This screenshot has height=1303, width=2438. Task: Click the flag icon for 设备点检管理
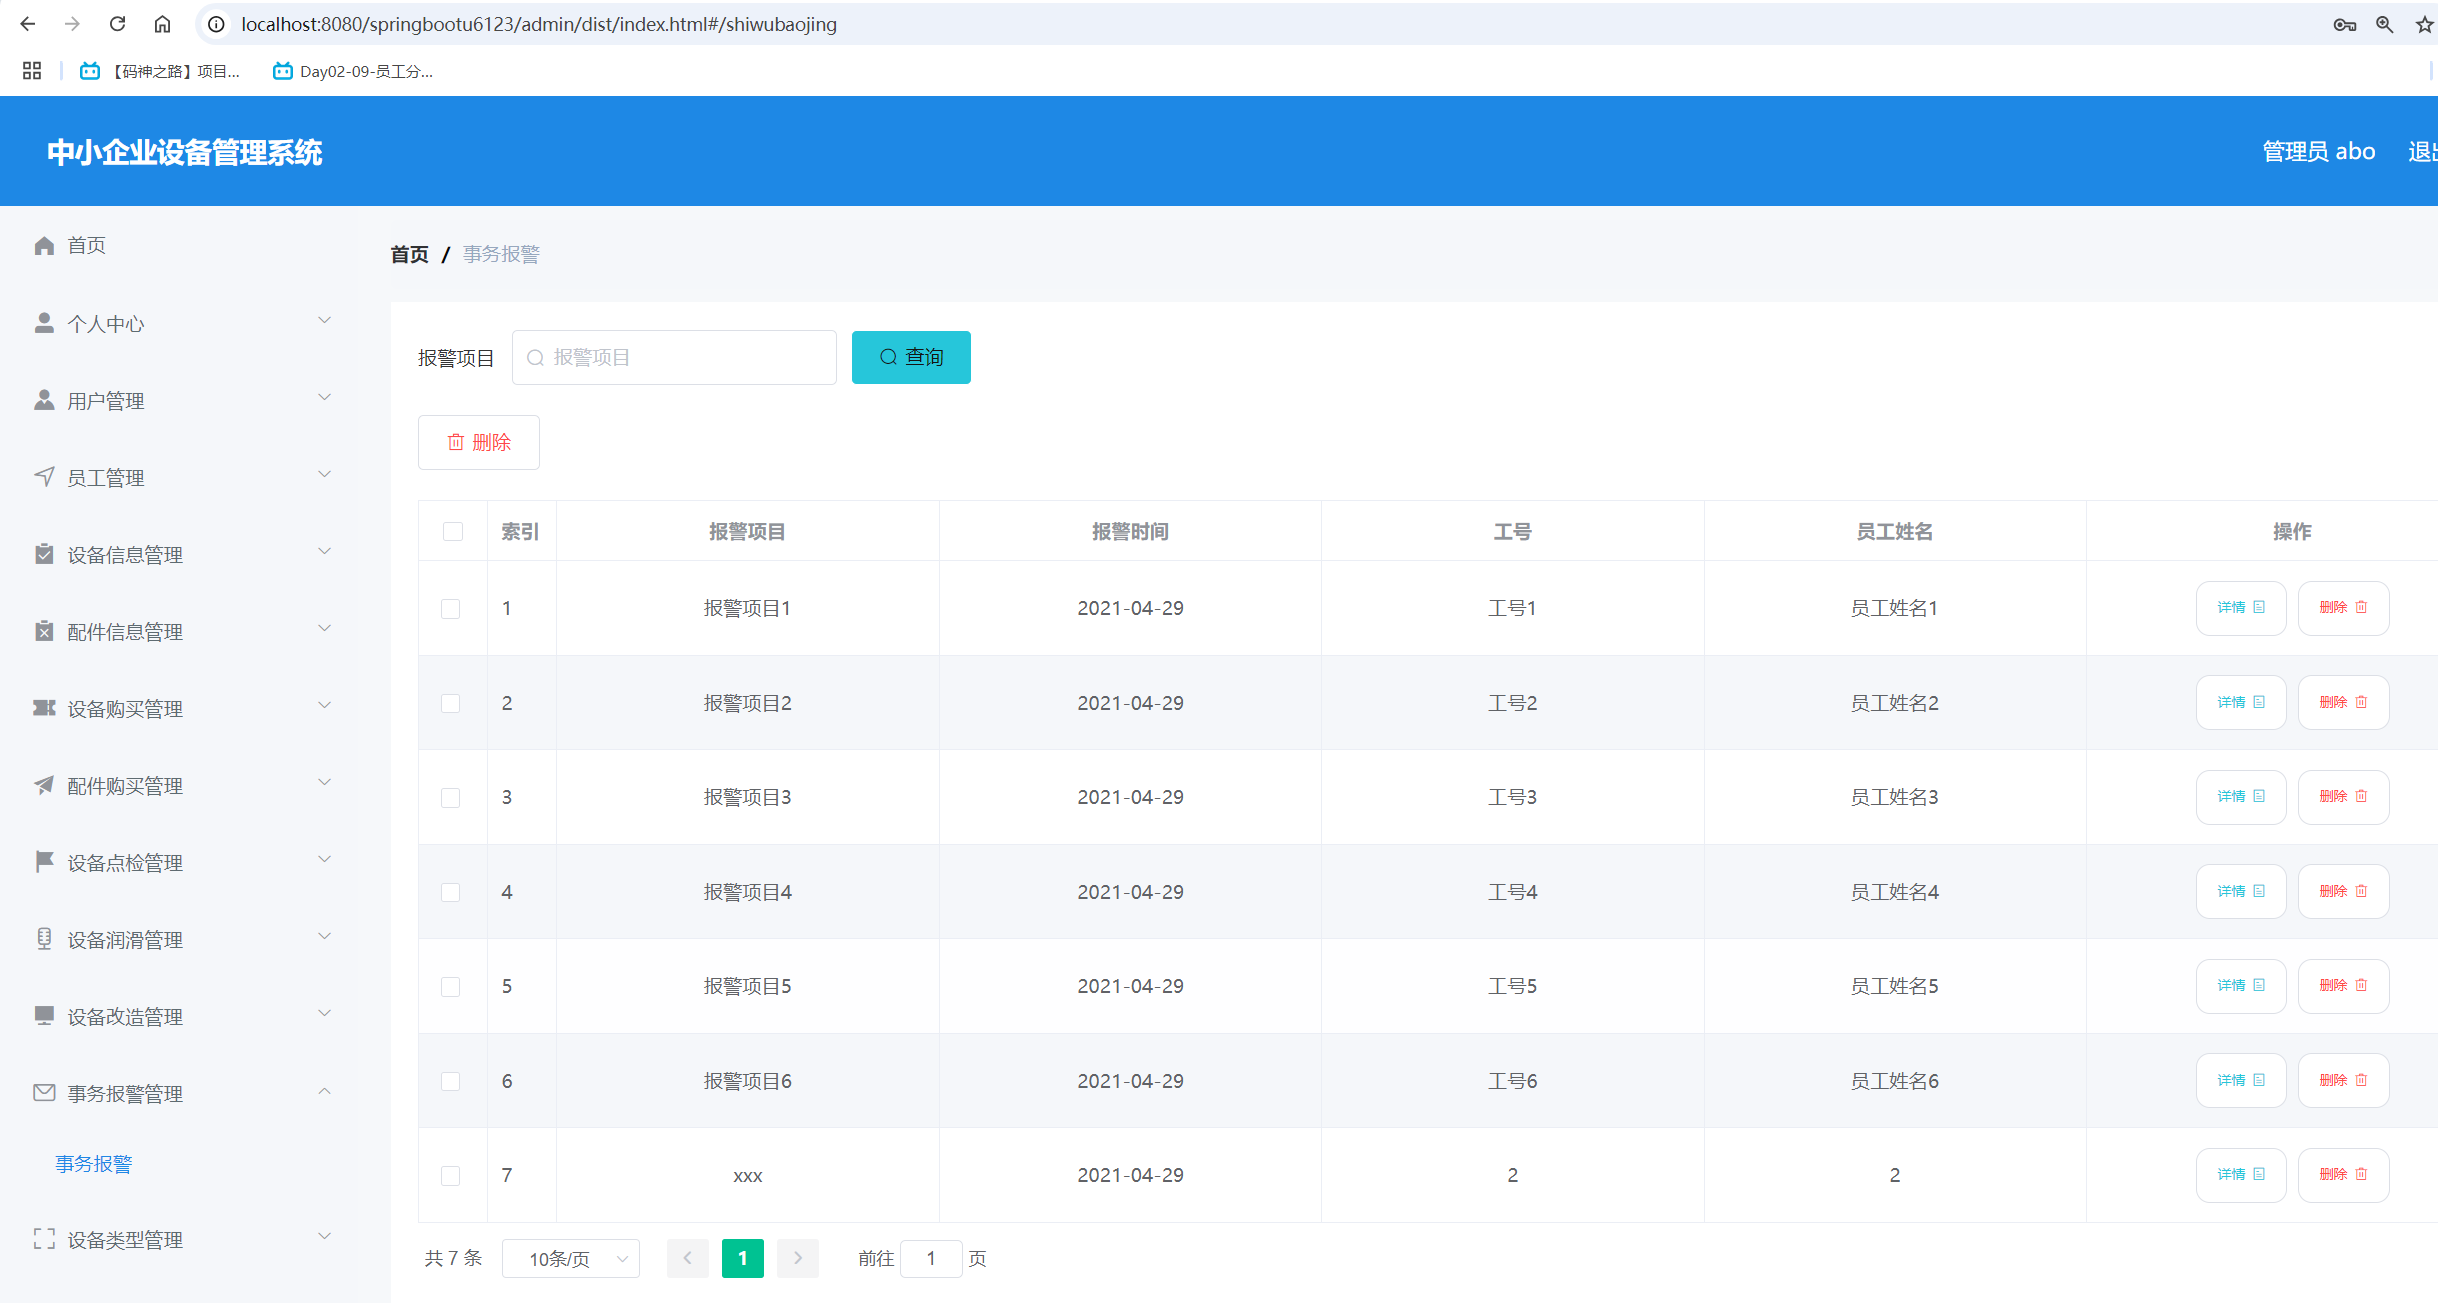[44, 862]
